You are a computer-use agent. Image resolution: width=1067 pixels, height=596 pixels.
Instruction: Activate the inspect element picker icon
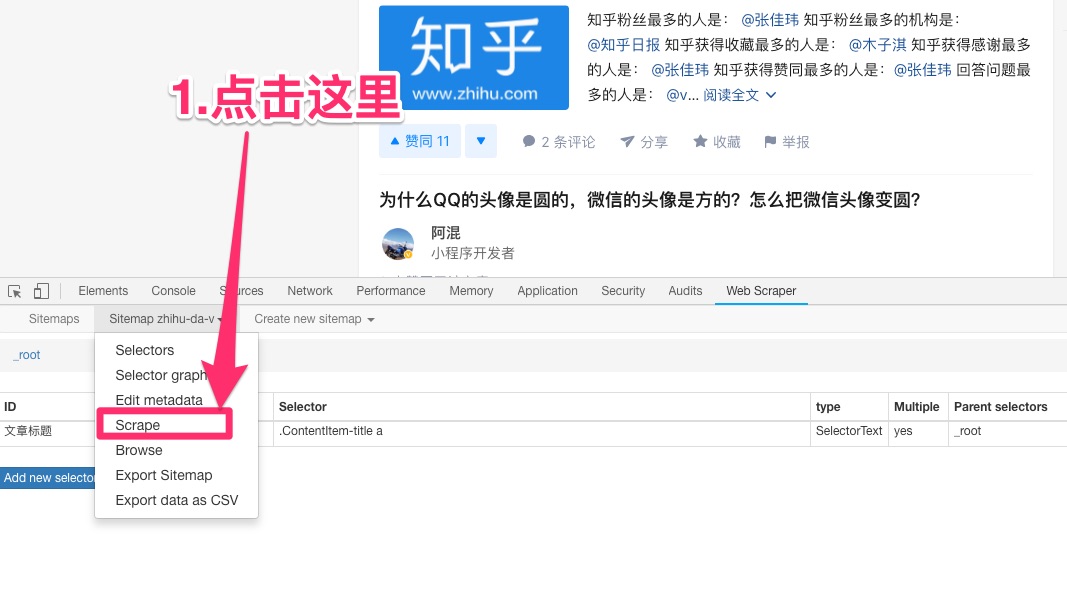pyautogui.click(x=14, y=291)
